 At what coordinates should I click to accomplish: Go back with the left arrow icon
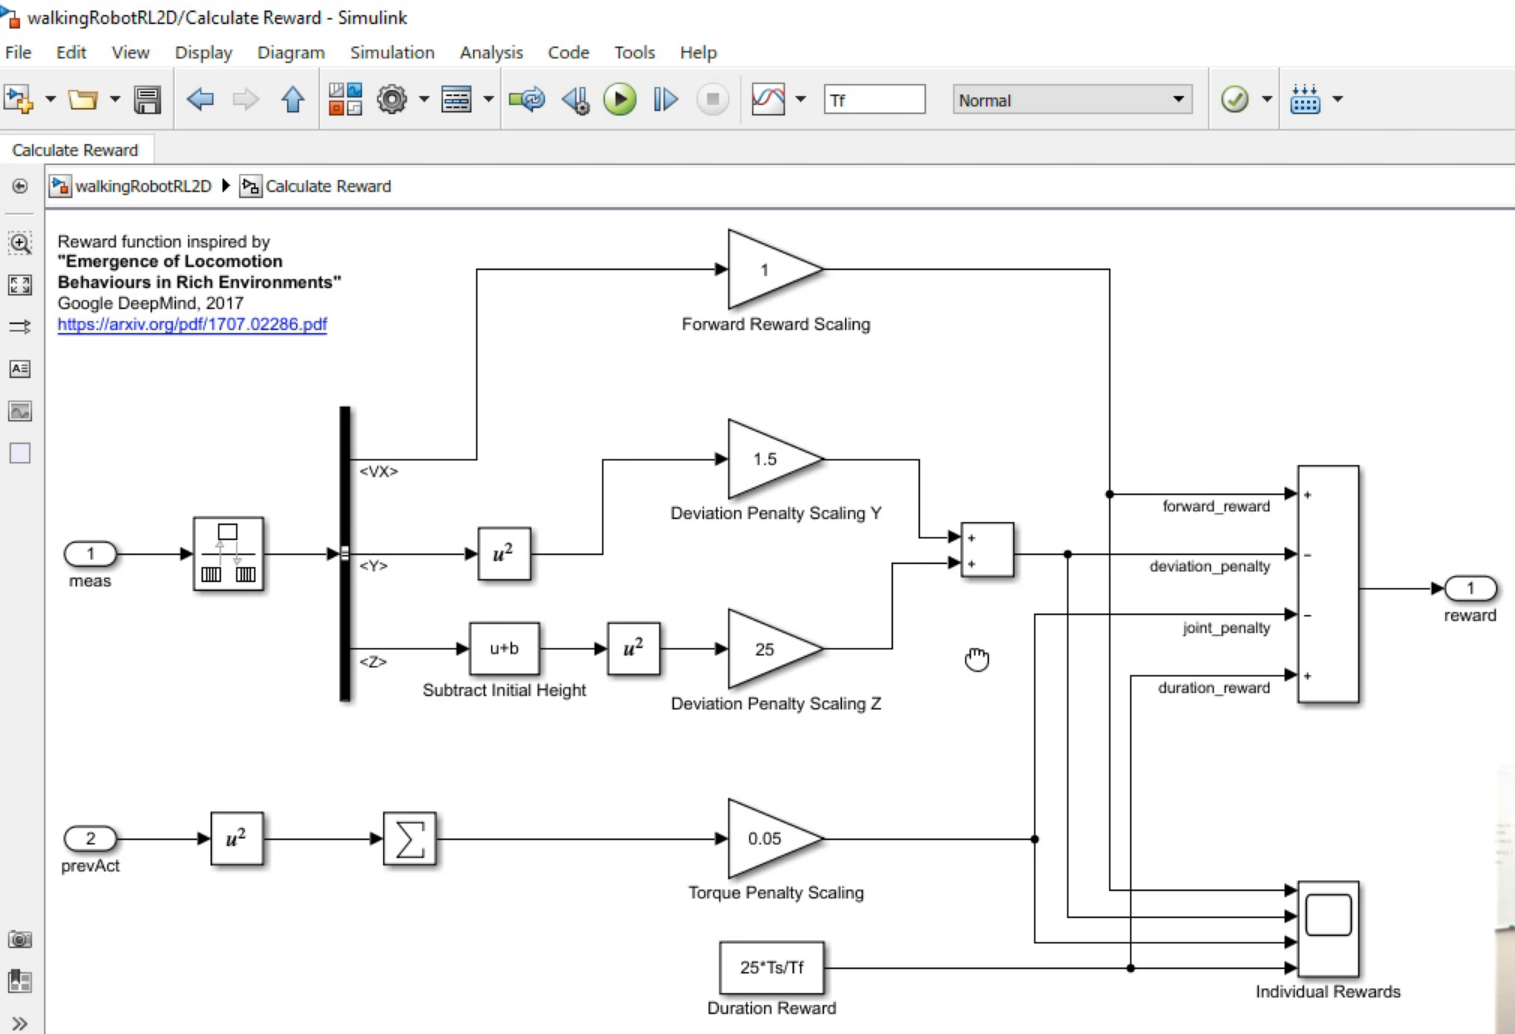[x=200, y=99]
